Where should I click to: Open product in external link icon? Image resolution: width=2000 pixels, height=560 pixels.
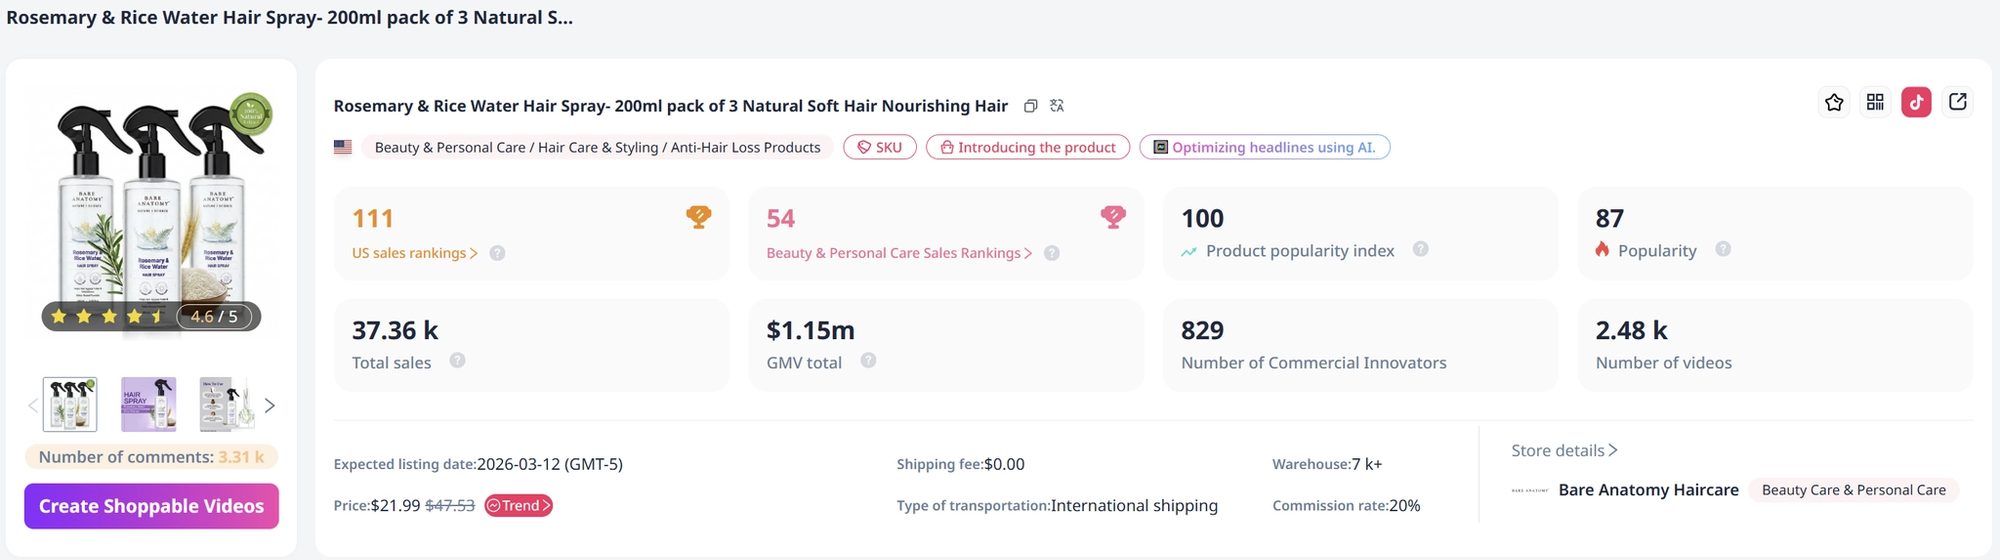point(1958,102)
